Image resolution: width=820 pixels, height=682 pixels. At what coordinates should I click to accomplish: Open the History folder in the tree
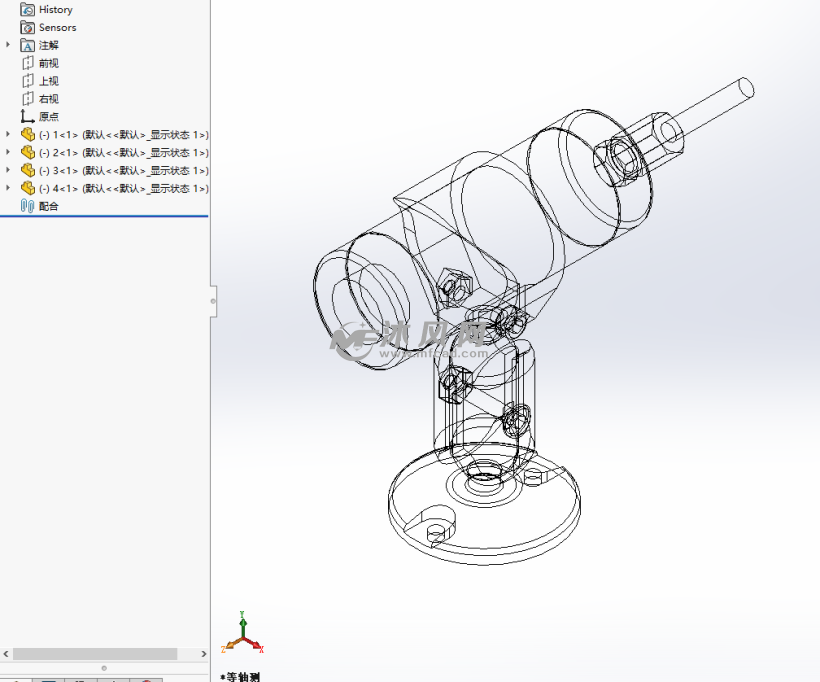[55, 9]
